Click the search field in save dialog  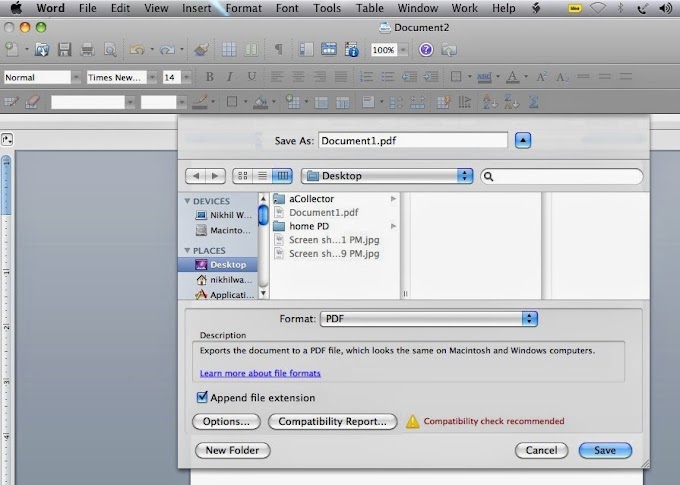[562, 176]
